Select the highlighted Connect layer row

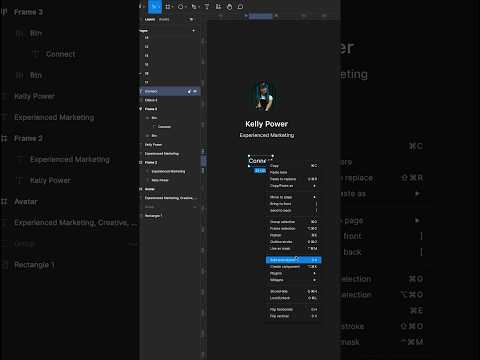[x=170, y=91]
